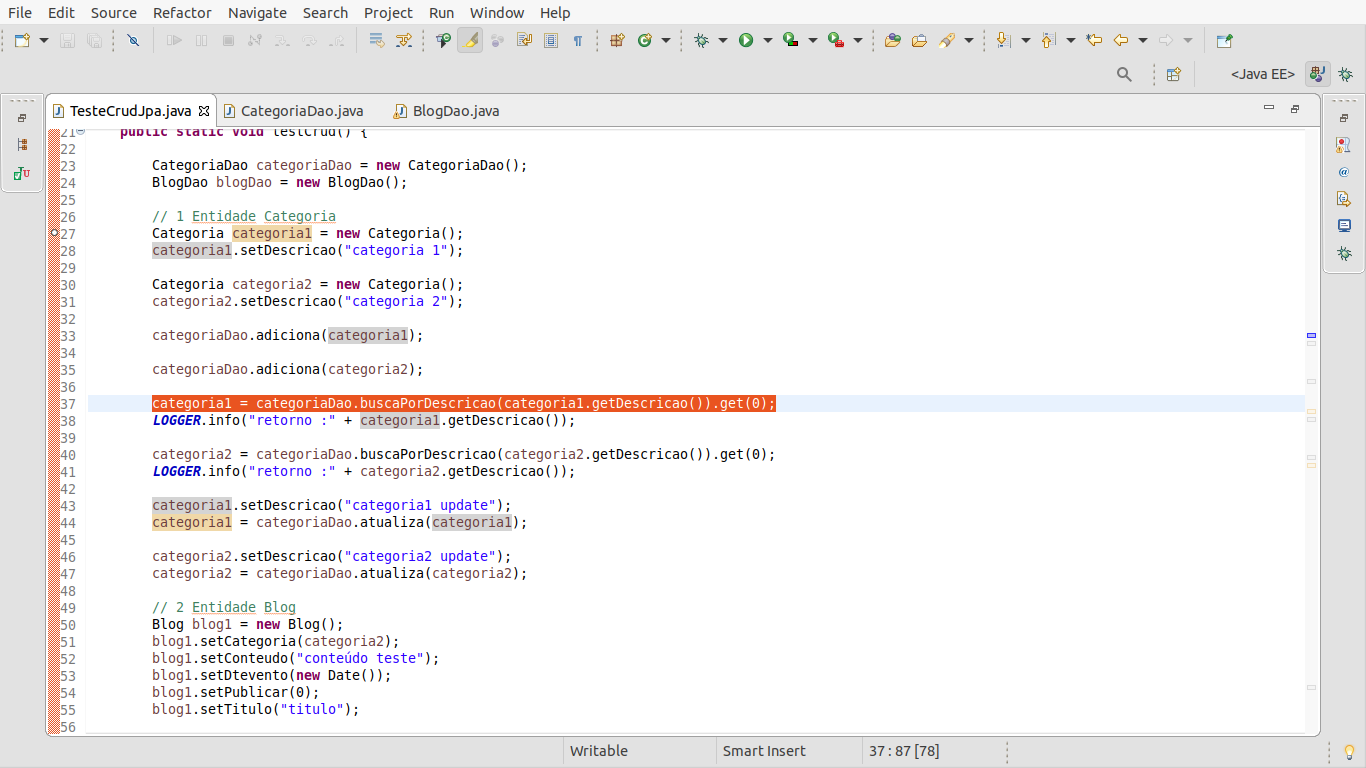Click the tip lightbulb in status bar
This screenshot has height=768, width=1366.
1348,751
